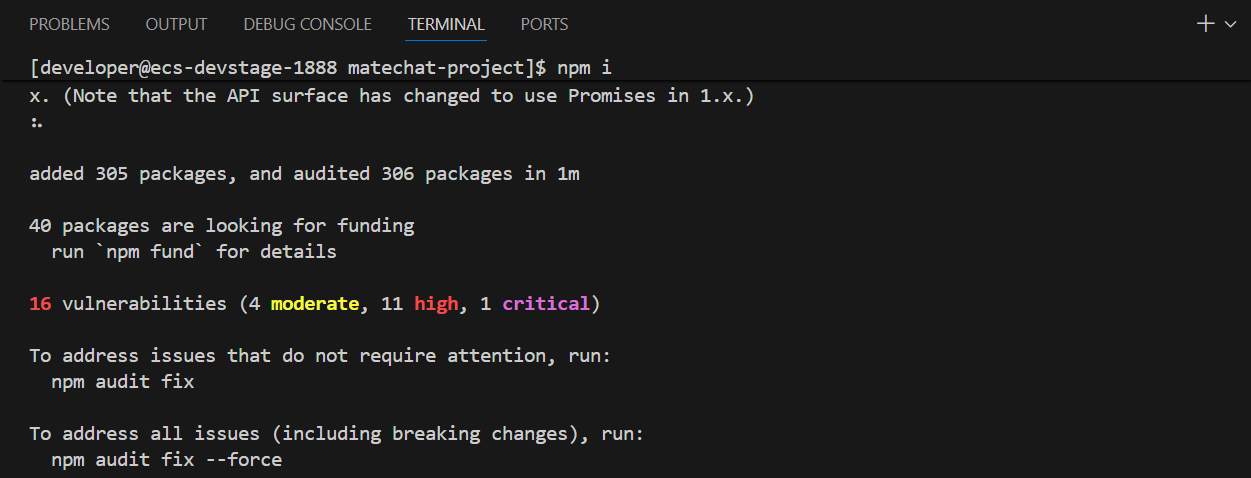The height and width of the screenshot is (478, 1251).
Task: Switch to the PROBLEMS tab
Action: coord(69,24)
